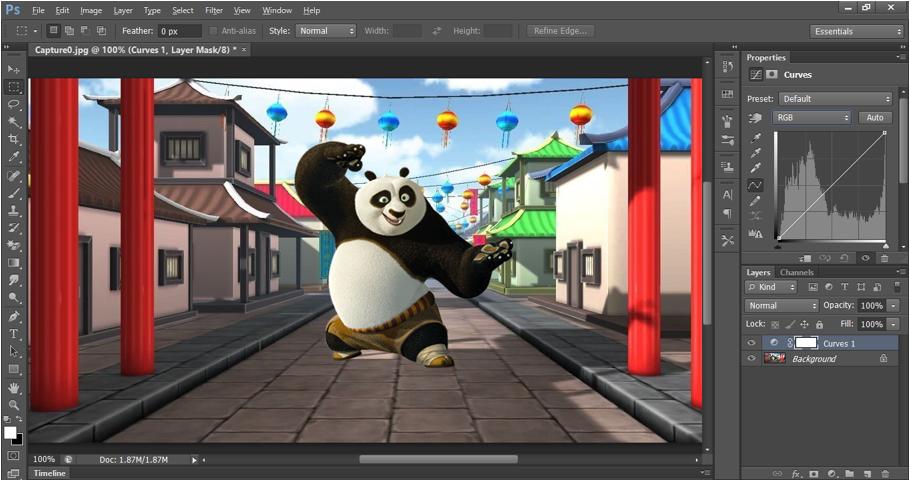The width and height of the screenshot is (911, 482).
Task: Click the Auto button in Curves
Action: point(875,117)
